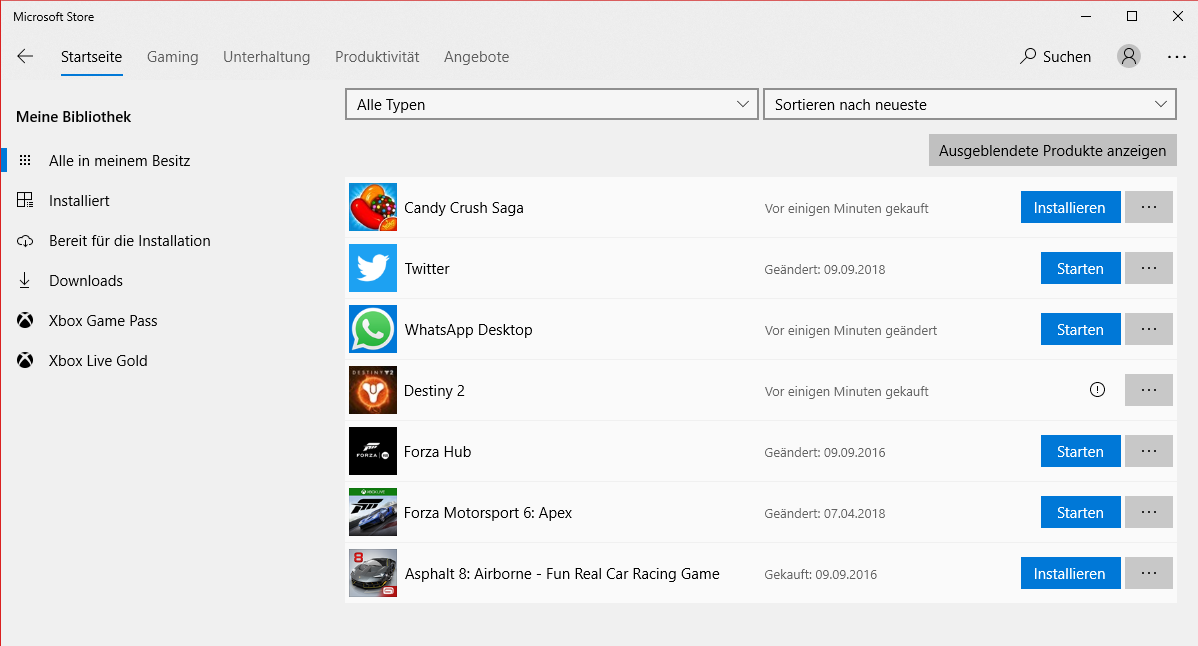Click the Downloads arrow icon
1198x646 pixels.
[x=25, y=280]
